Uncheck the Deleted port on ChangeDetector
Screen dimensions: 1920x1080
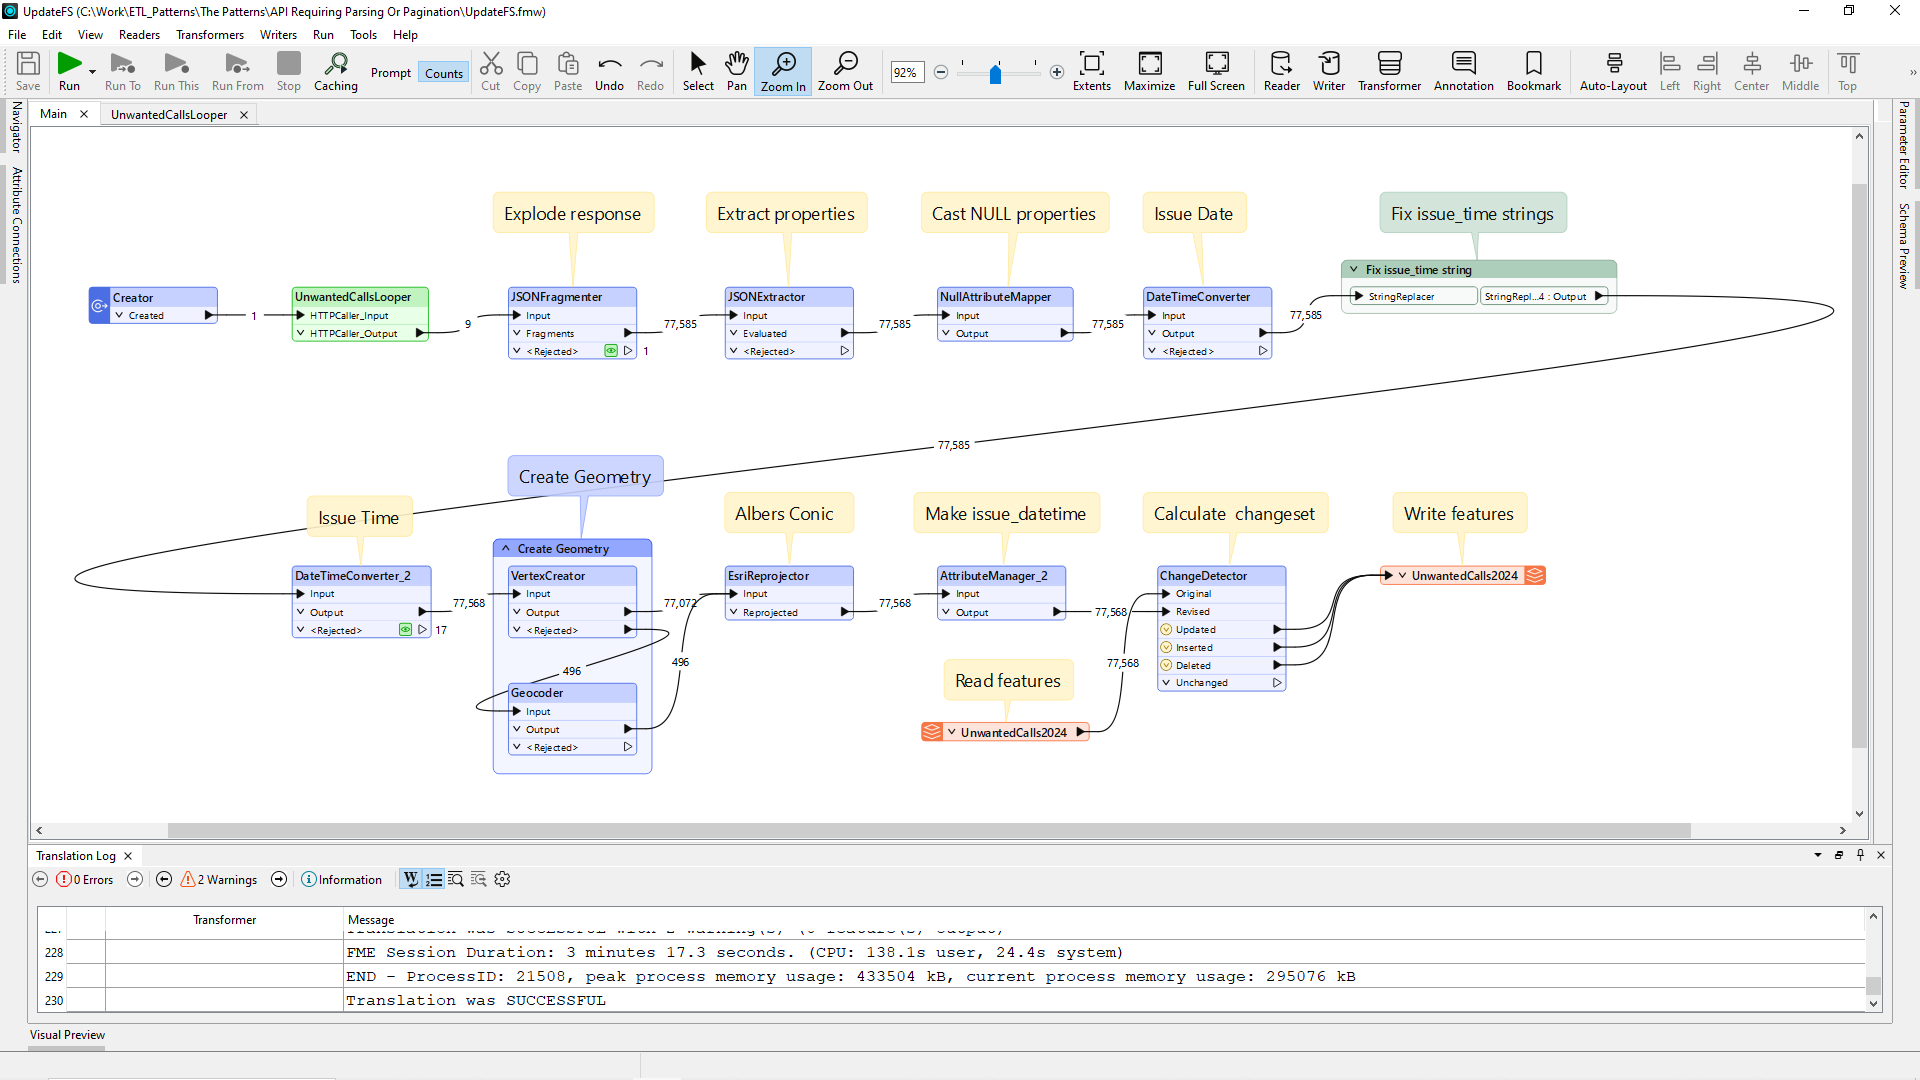click(x=1167, y=665)
